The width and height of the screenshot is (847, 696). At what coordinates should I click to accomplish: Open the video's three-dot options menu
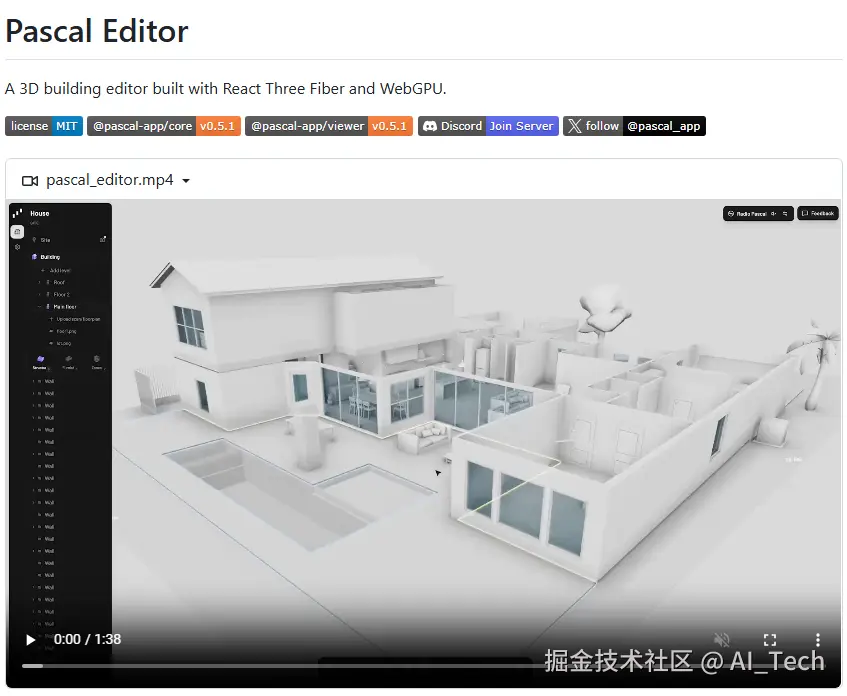[x=818, y=640]
